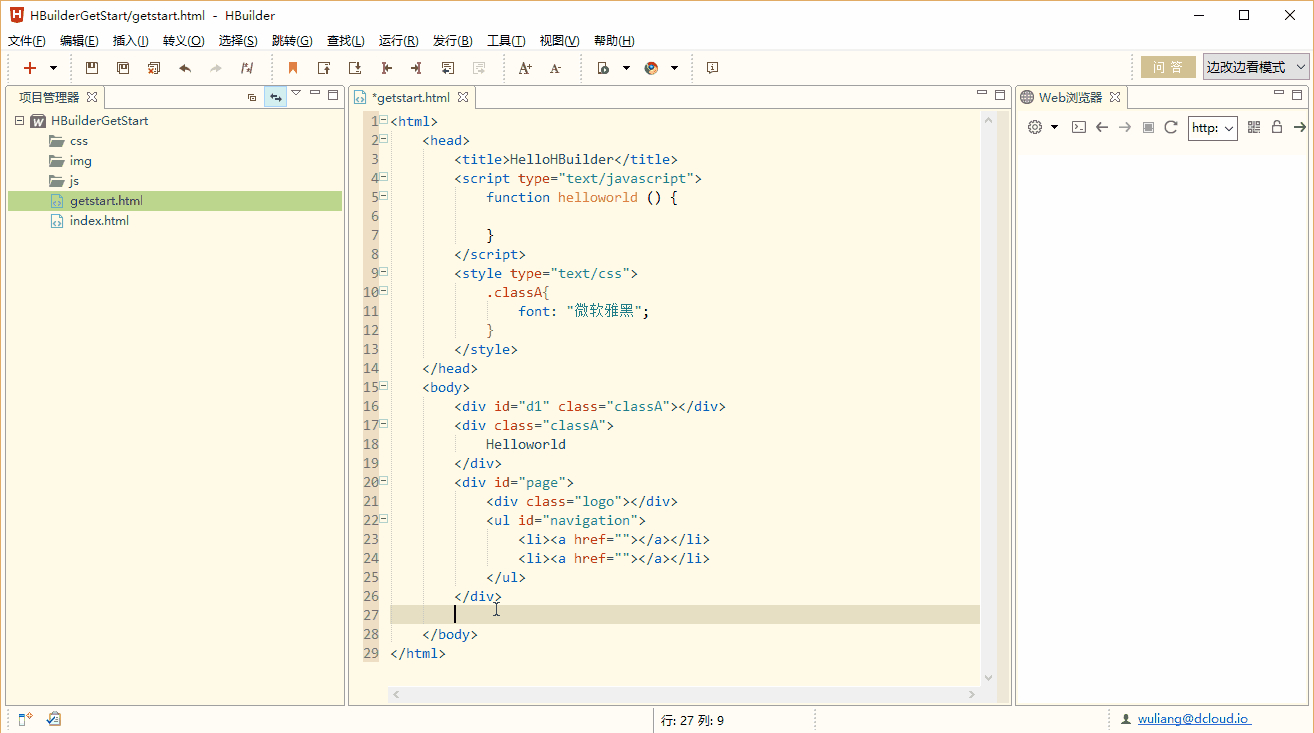Open the 查找(L) menu
1314x733 pixels.
pyautogui.click(x=346, y=41)
